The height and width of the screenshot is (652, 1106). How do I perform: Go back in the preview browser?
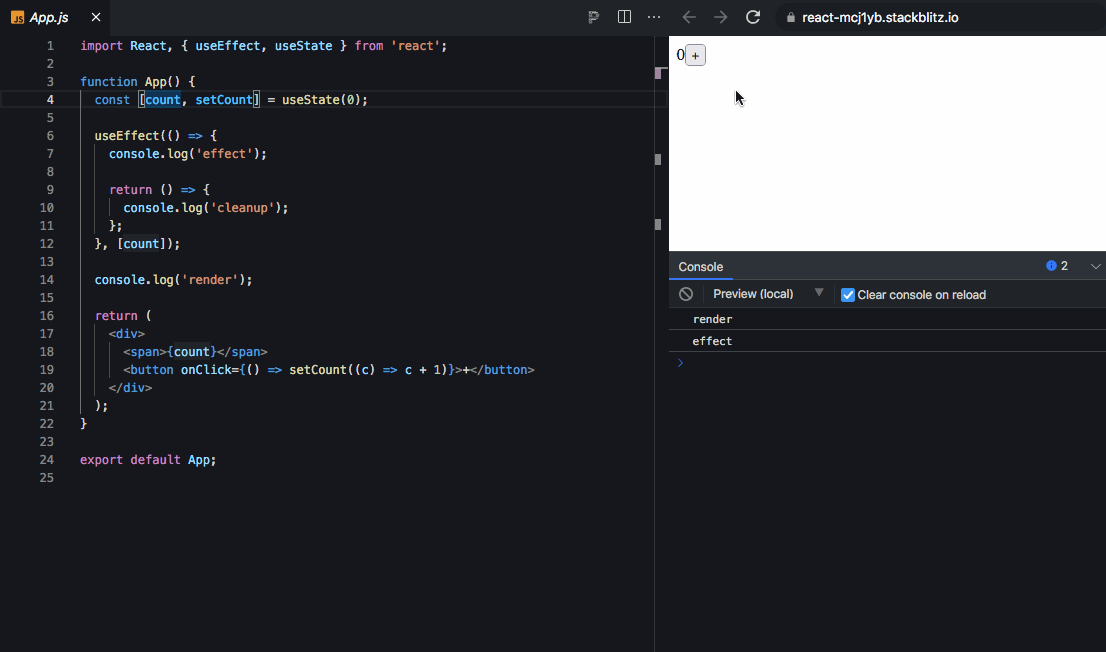[x=689, y=17]
